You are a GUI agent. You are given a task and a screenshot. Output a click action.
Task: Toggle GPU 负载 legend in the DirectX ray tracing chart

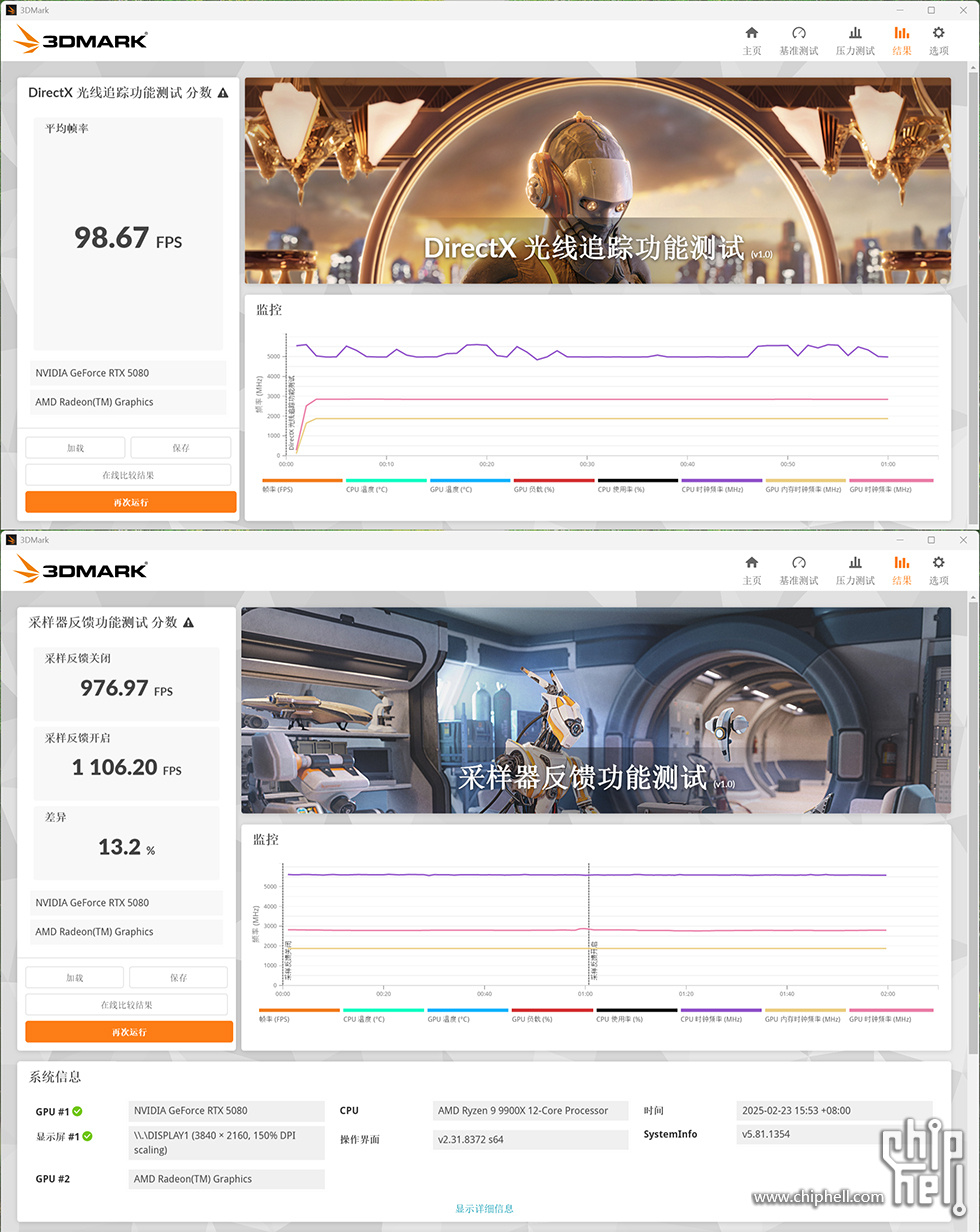(x=555, y=485)
